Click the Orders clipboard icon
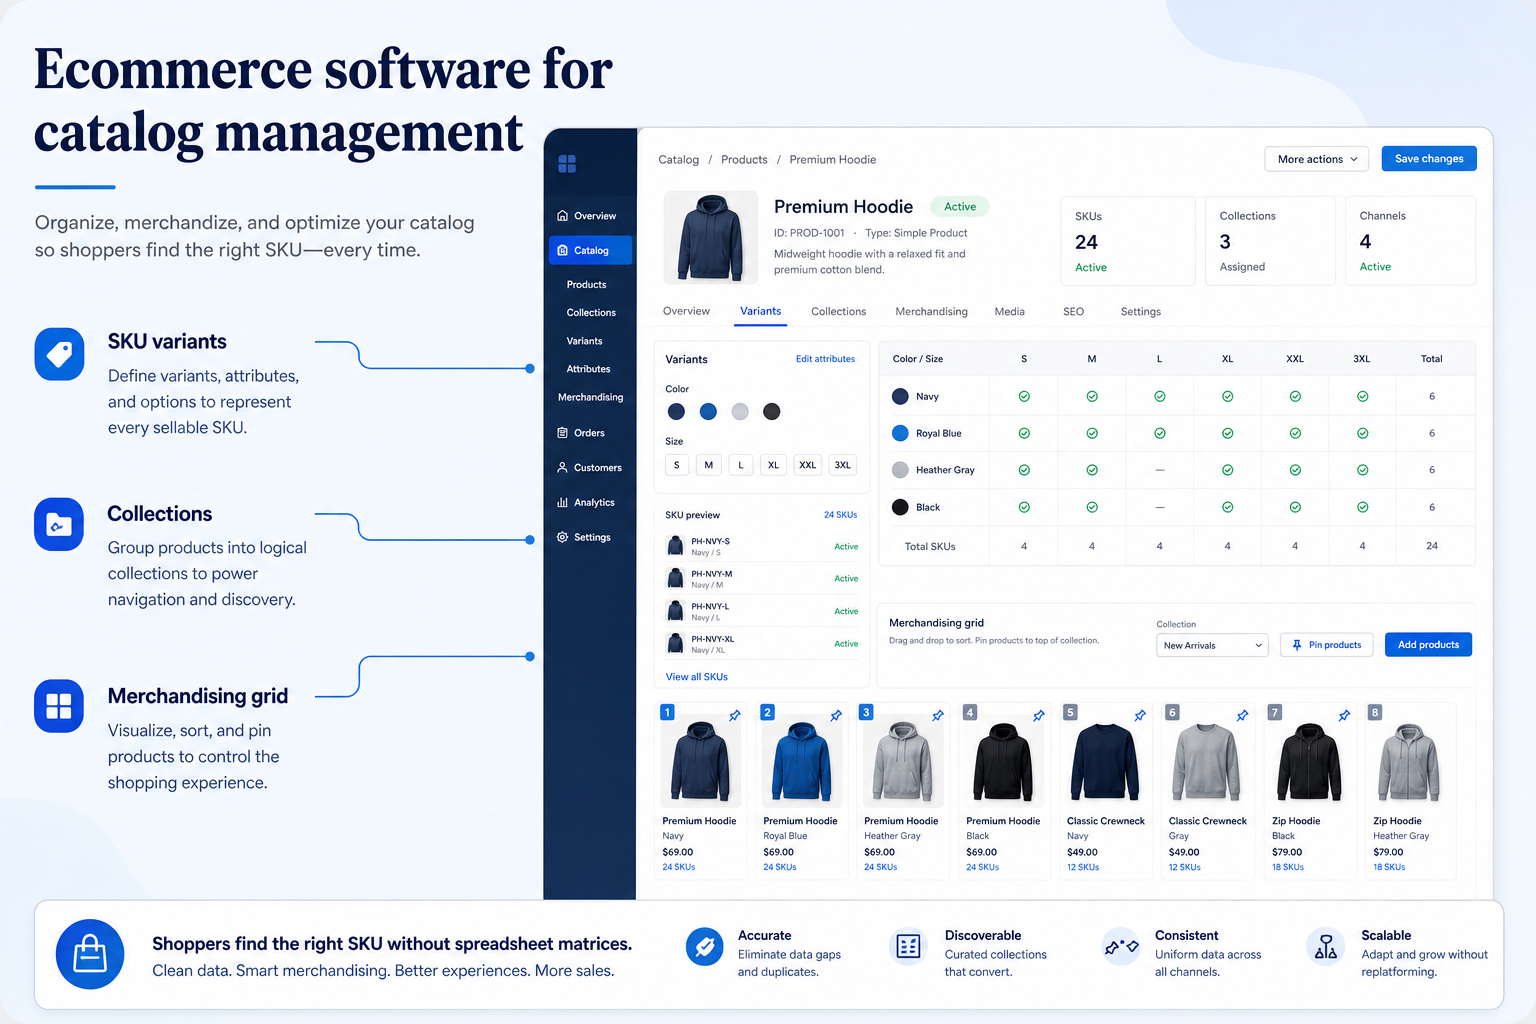This screenshot has height=1024, width=1536. 562,433
